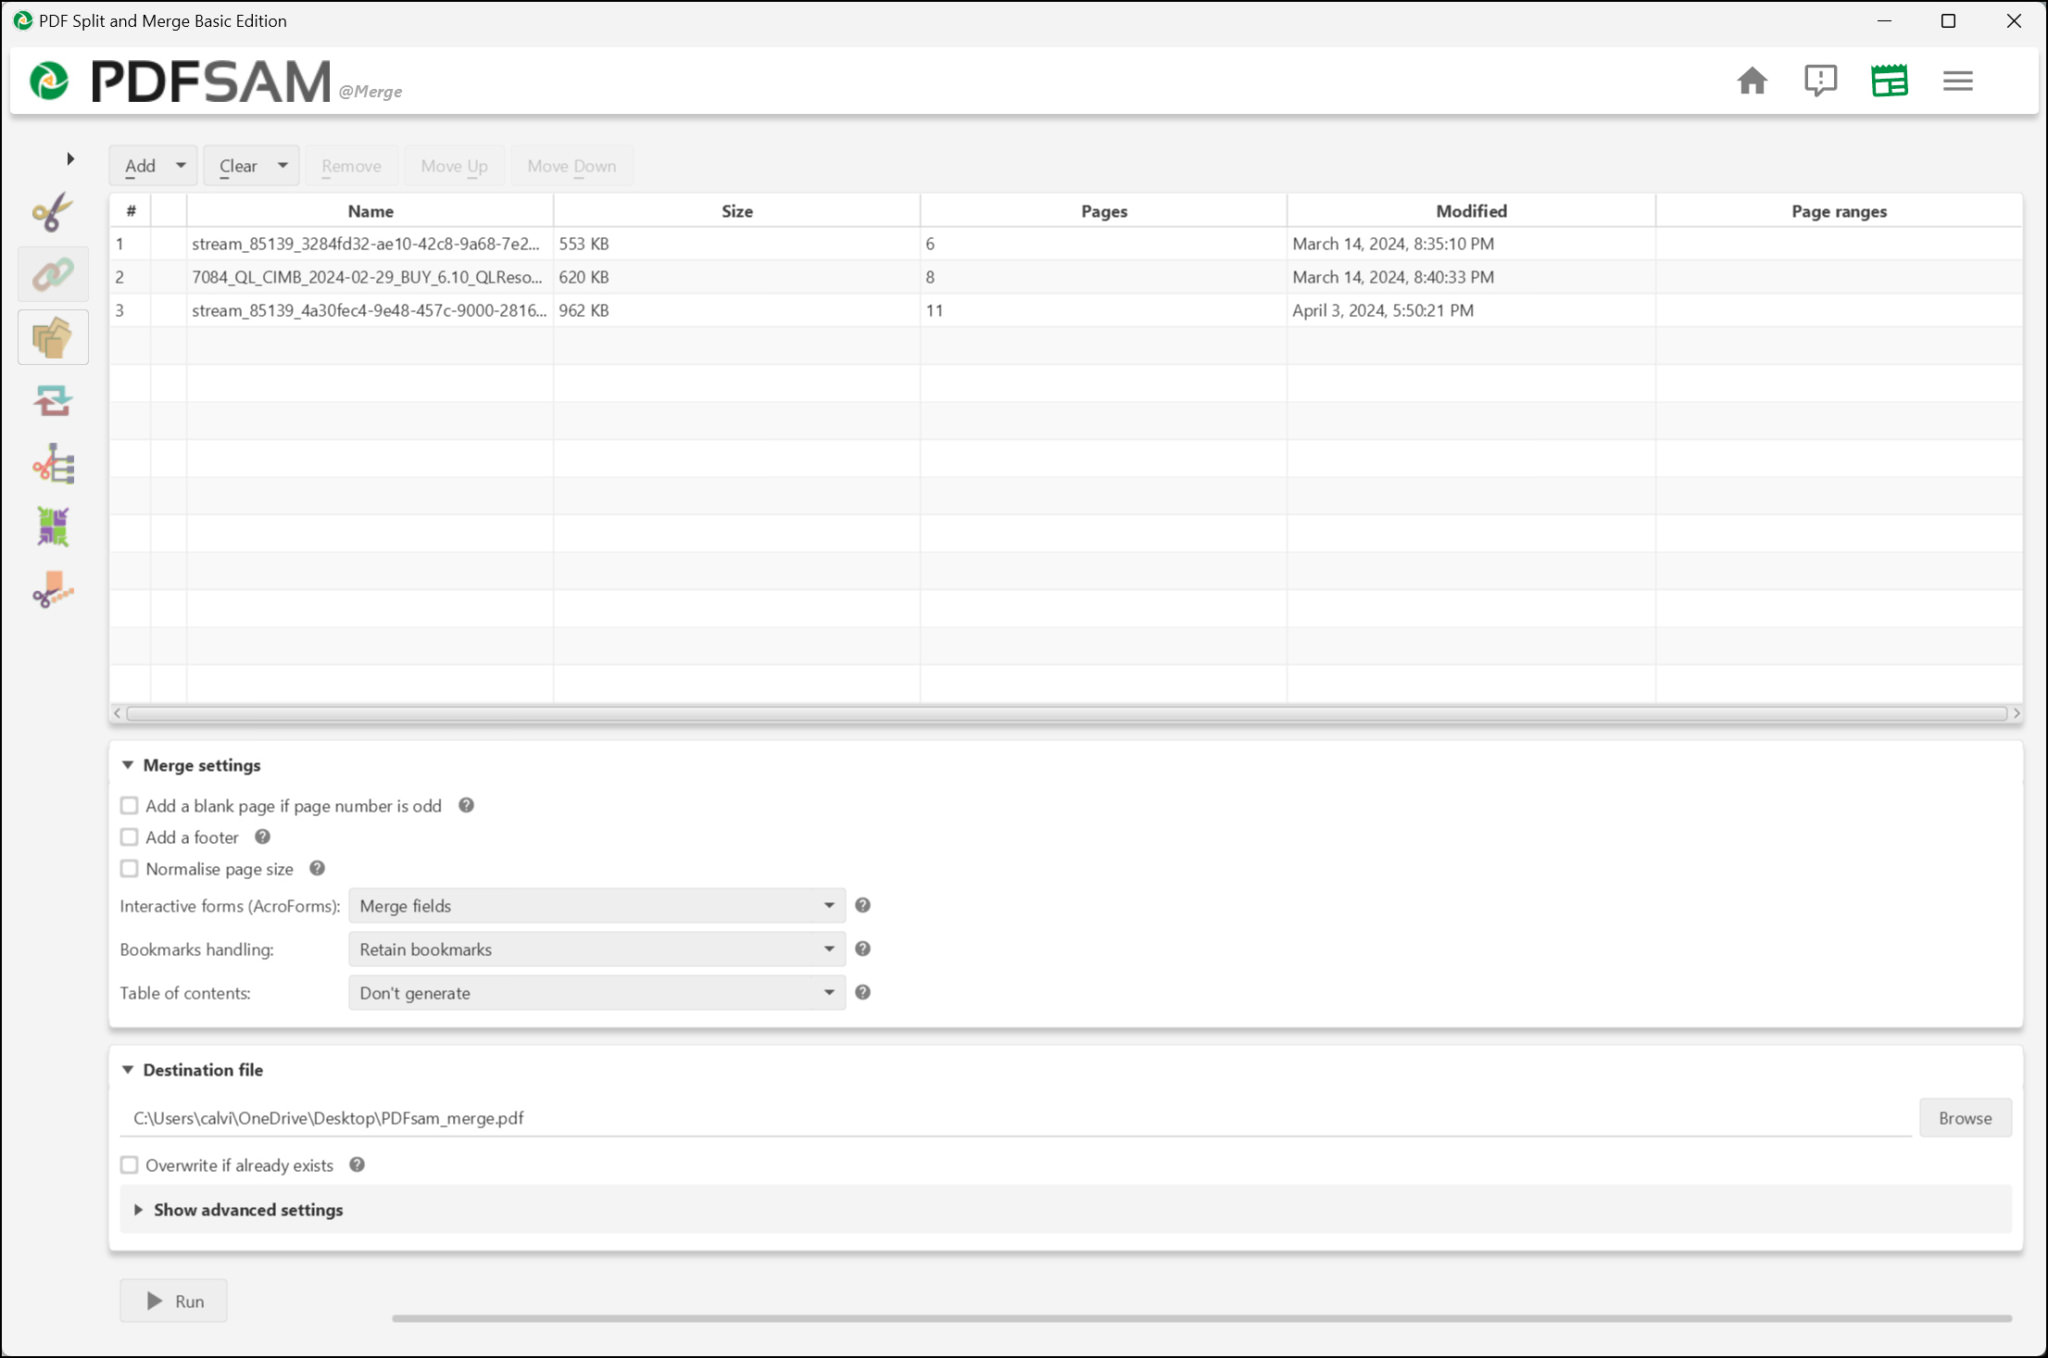
Task: Go to the PDFsam home screen
Action: click(1752, 81)
